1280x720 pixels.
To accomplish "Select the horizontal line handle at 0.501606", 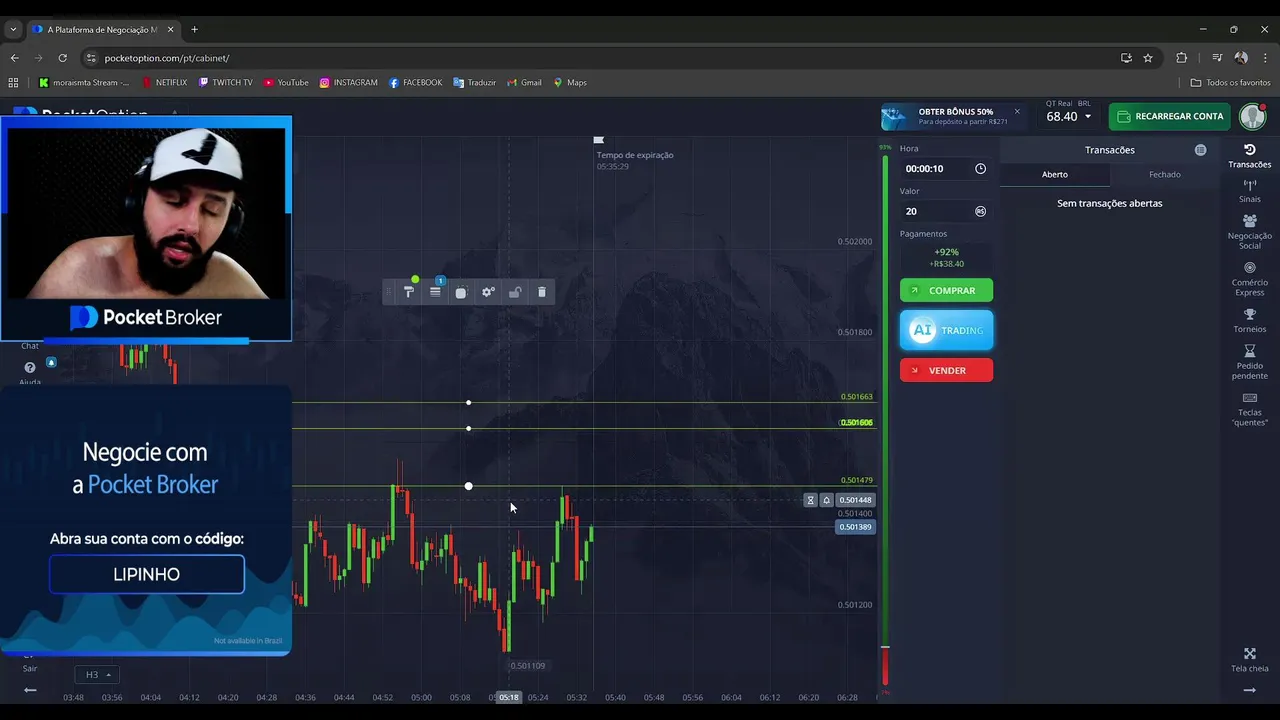I will tap(469, 429).
